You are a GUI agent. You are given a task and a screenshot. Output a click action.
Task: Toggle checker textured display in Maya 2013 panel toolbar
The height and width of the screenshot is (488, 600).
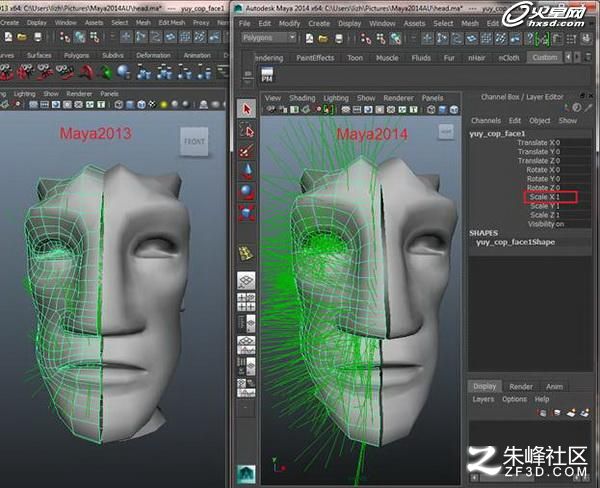(152, 104)
